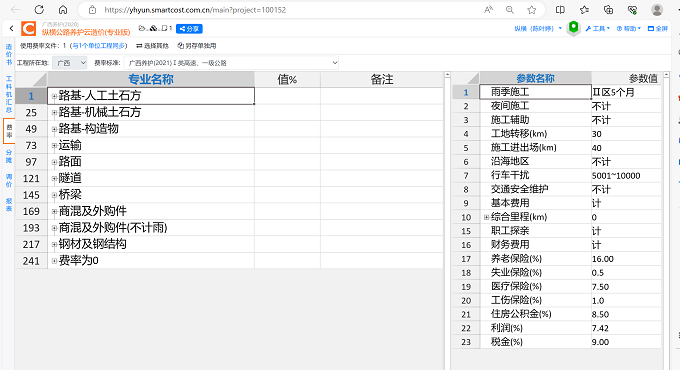This screenshot has width=680, height=370.
Task: Expand the 费率为0 row
Action: click(x=54, y=261)
